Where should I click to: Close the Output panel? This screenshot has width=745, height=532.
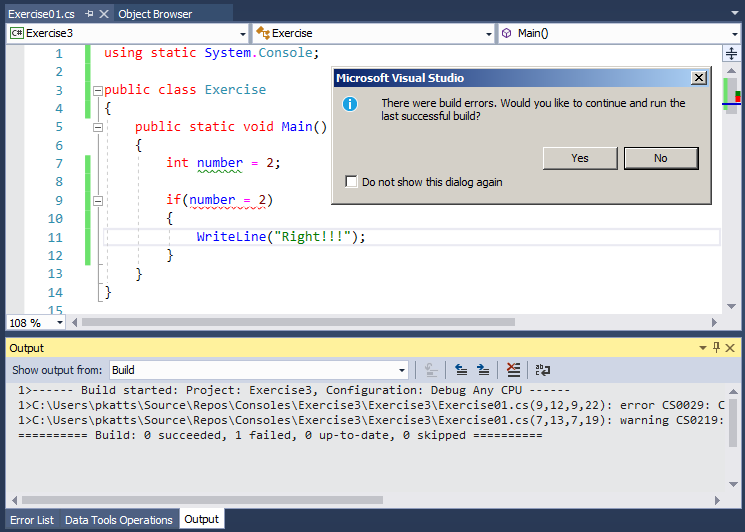pyautogui.click(x=730, y=348)
